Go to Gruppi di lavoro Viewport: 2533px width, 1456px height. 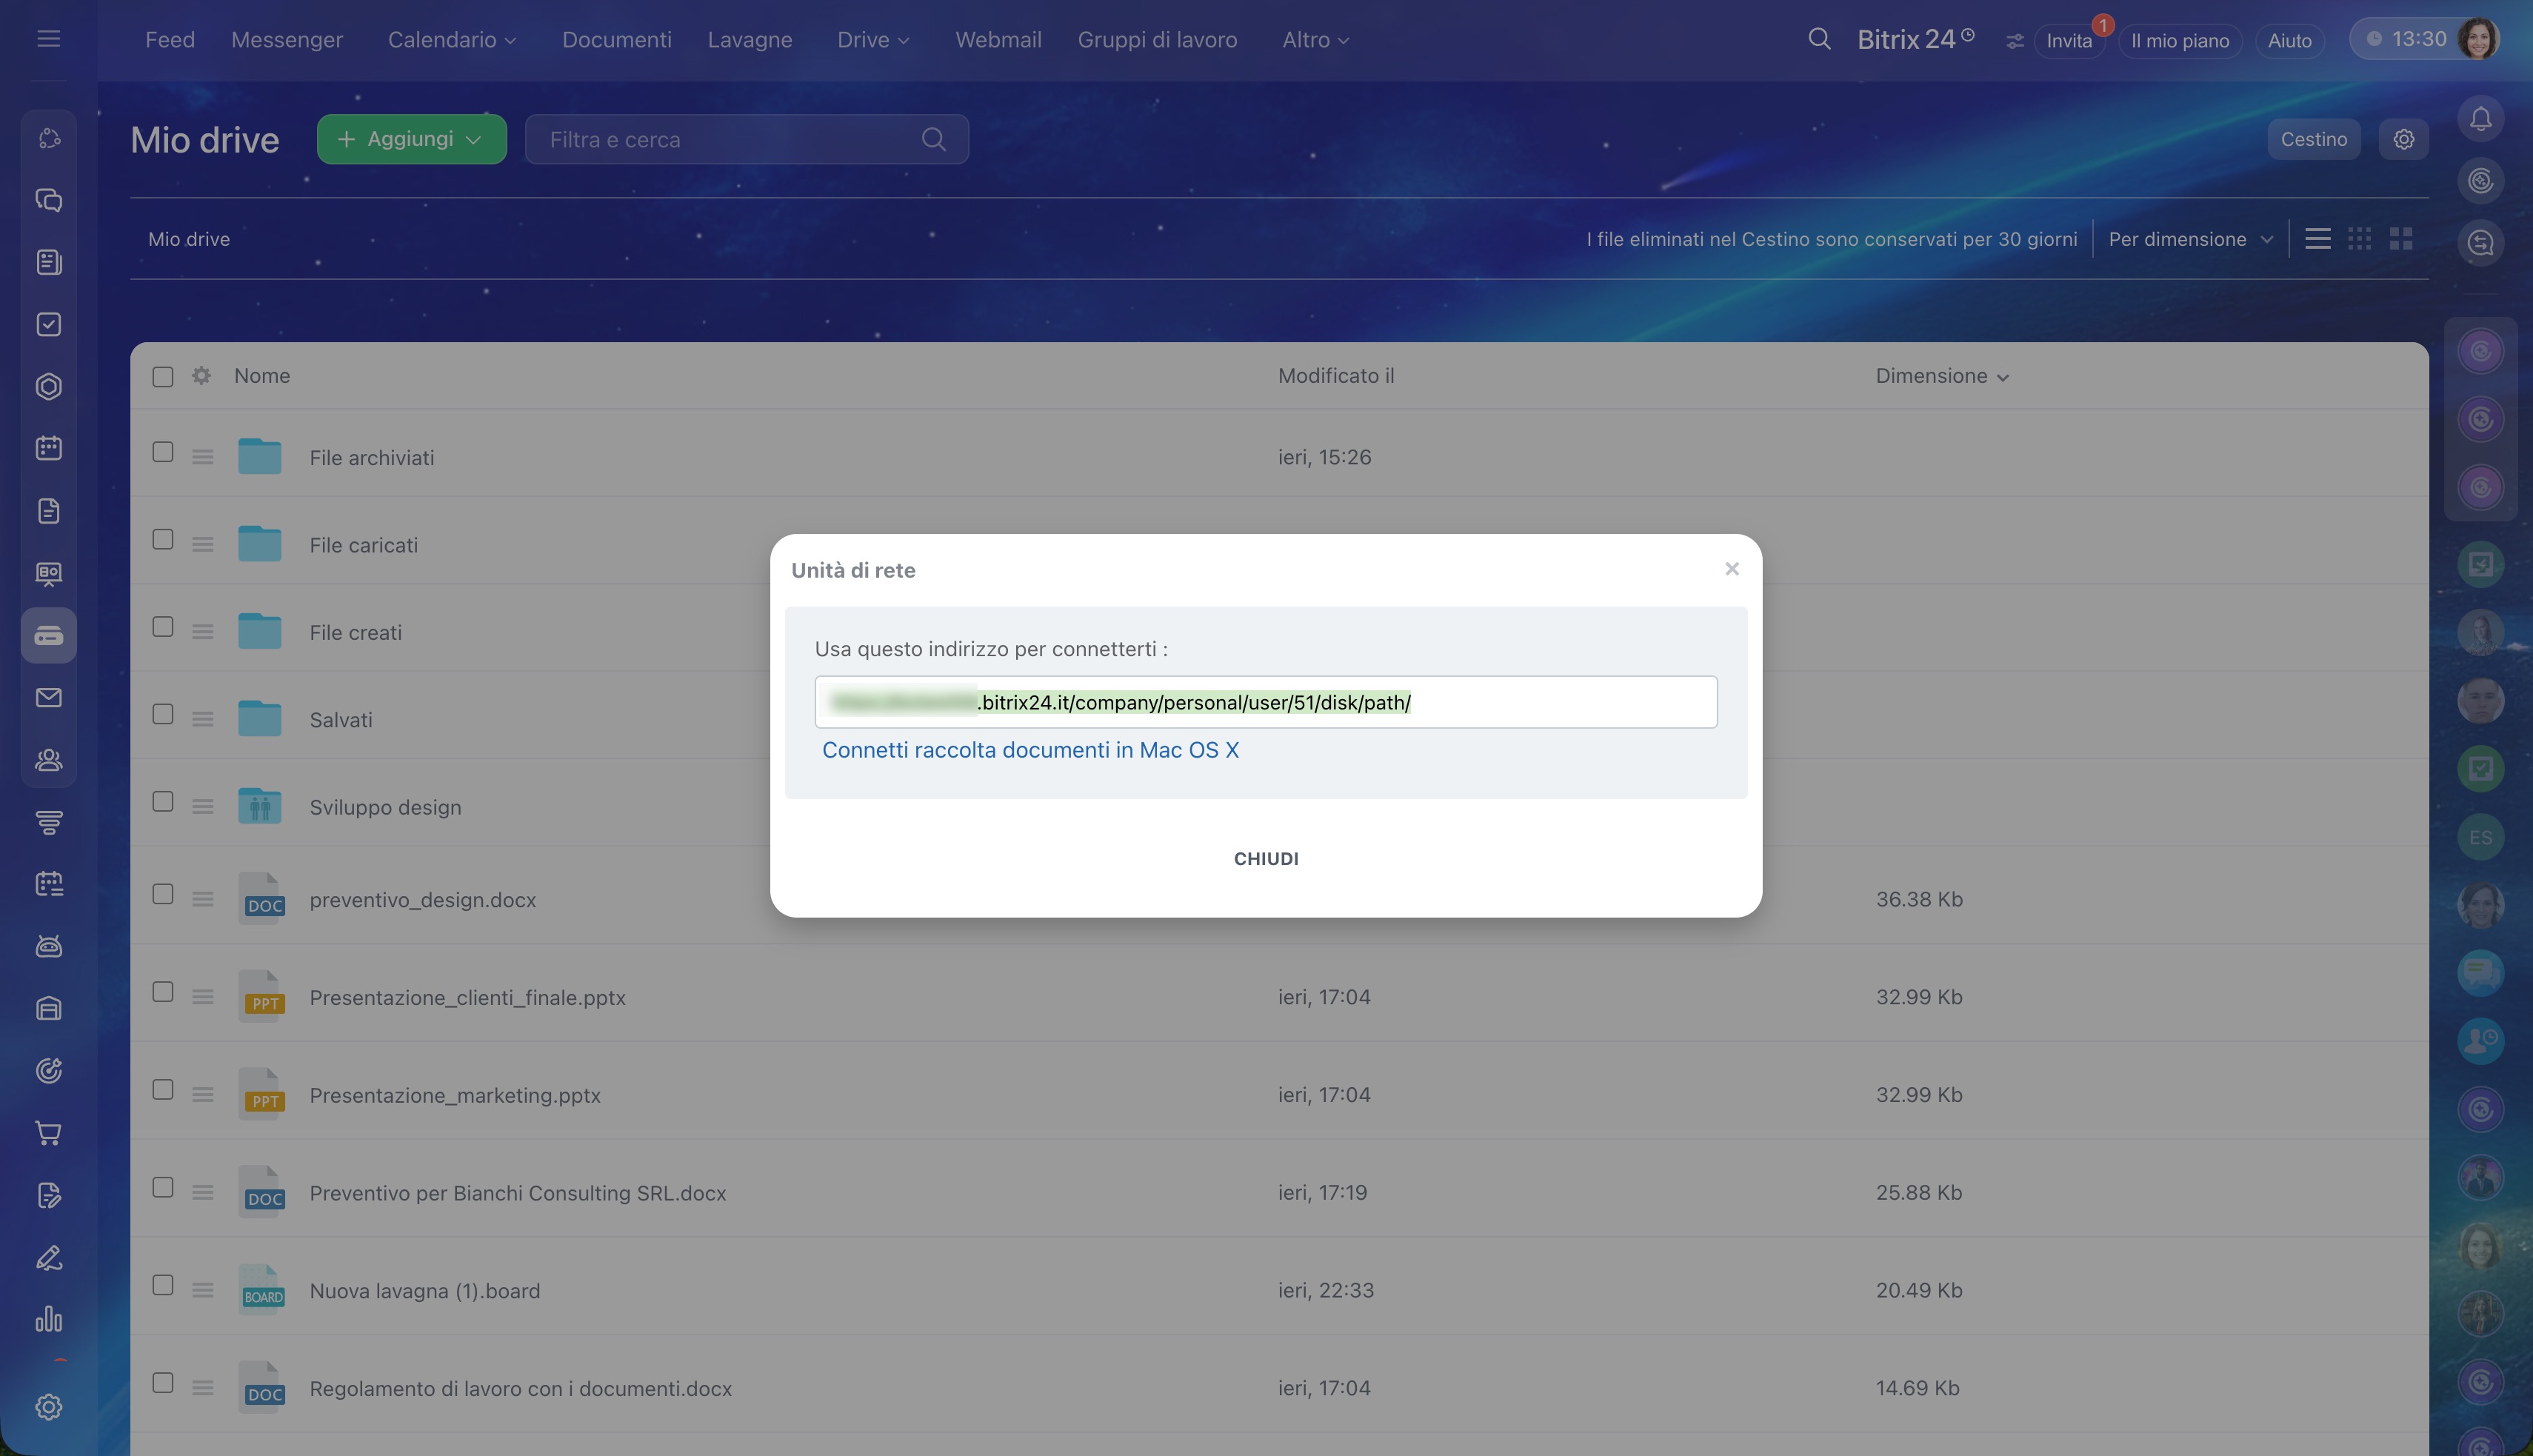click(1156, 40)
